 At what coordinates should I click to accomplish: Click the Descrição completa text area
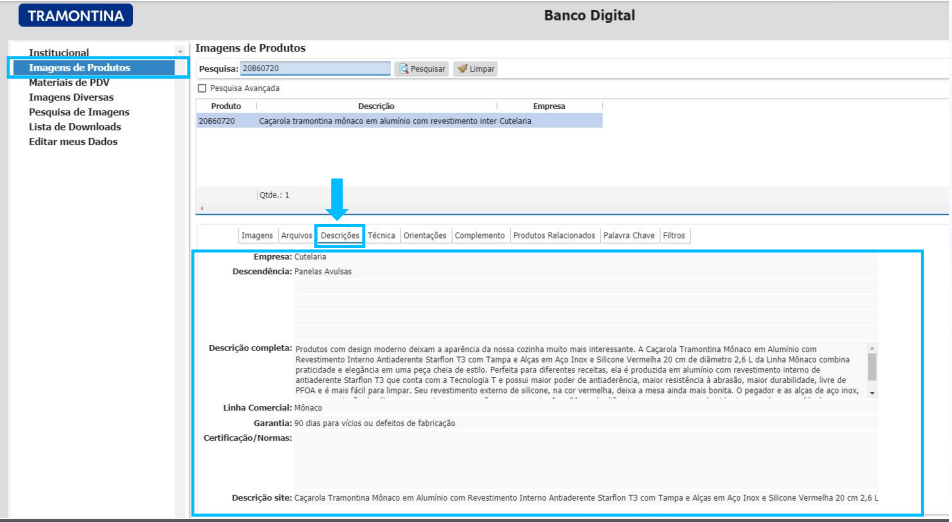point(581,370)
